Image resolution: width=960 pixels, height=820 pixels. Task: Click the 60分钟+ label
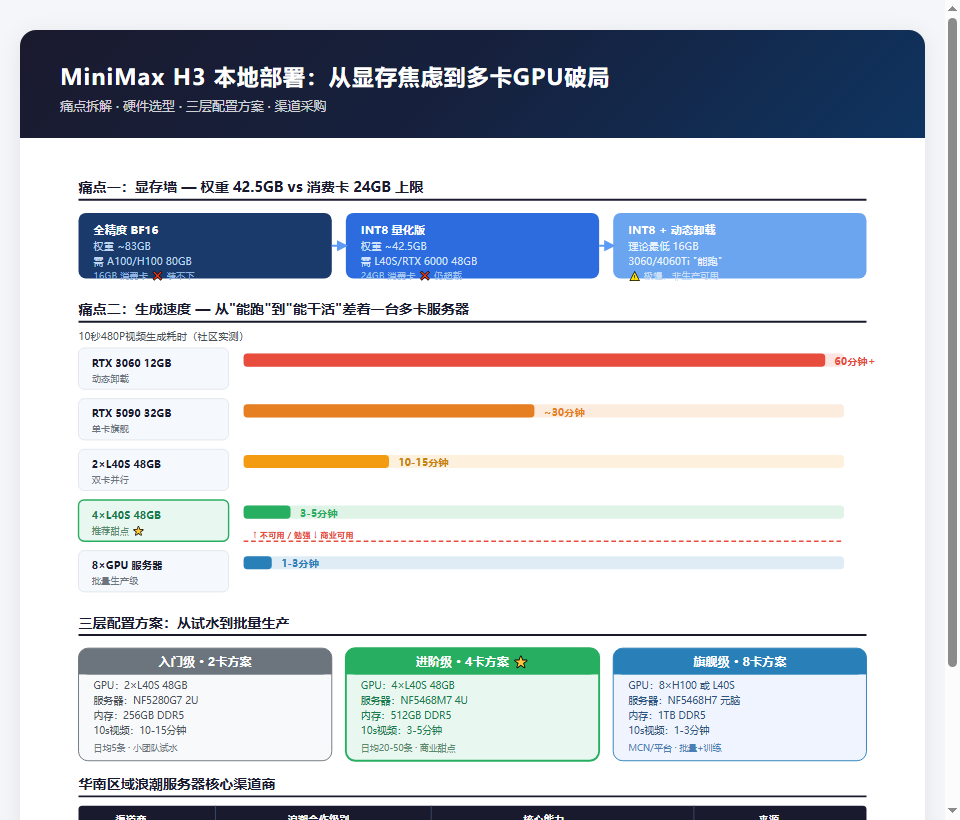tap(854, 361)
